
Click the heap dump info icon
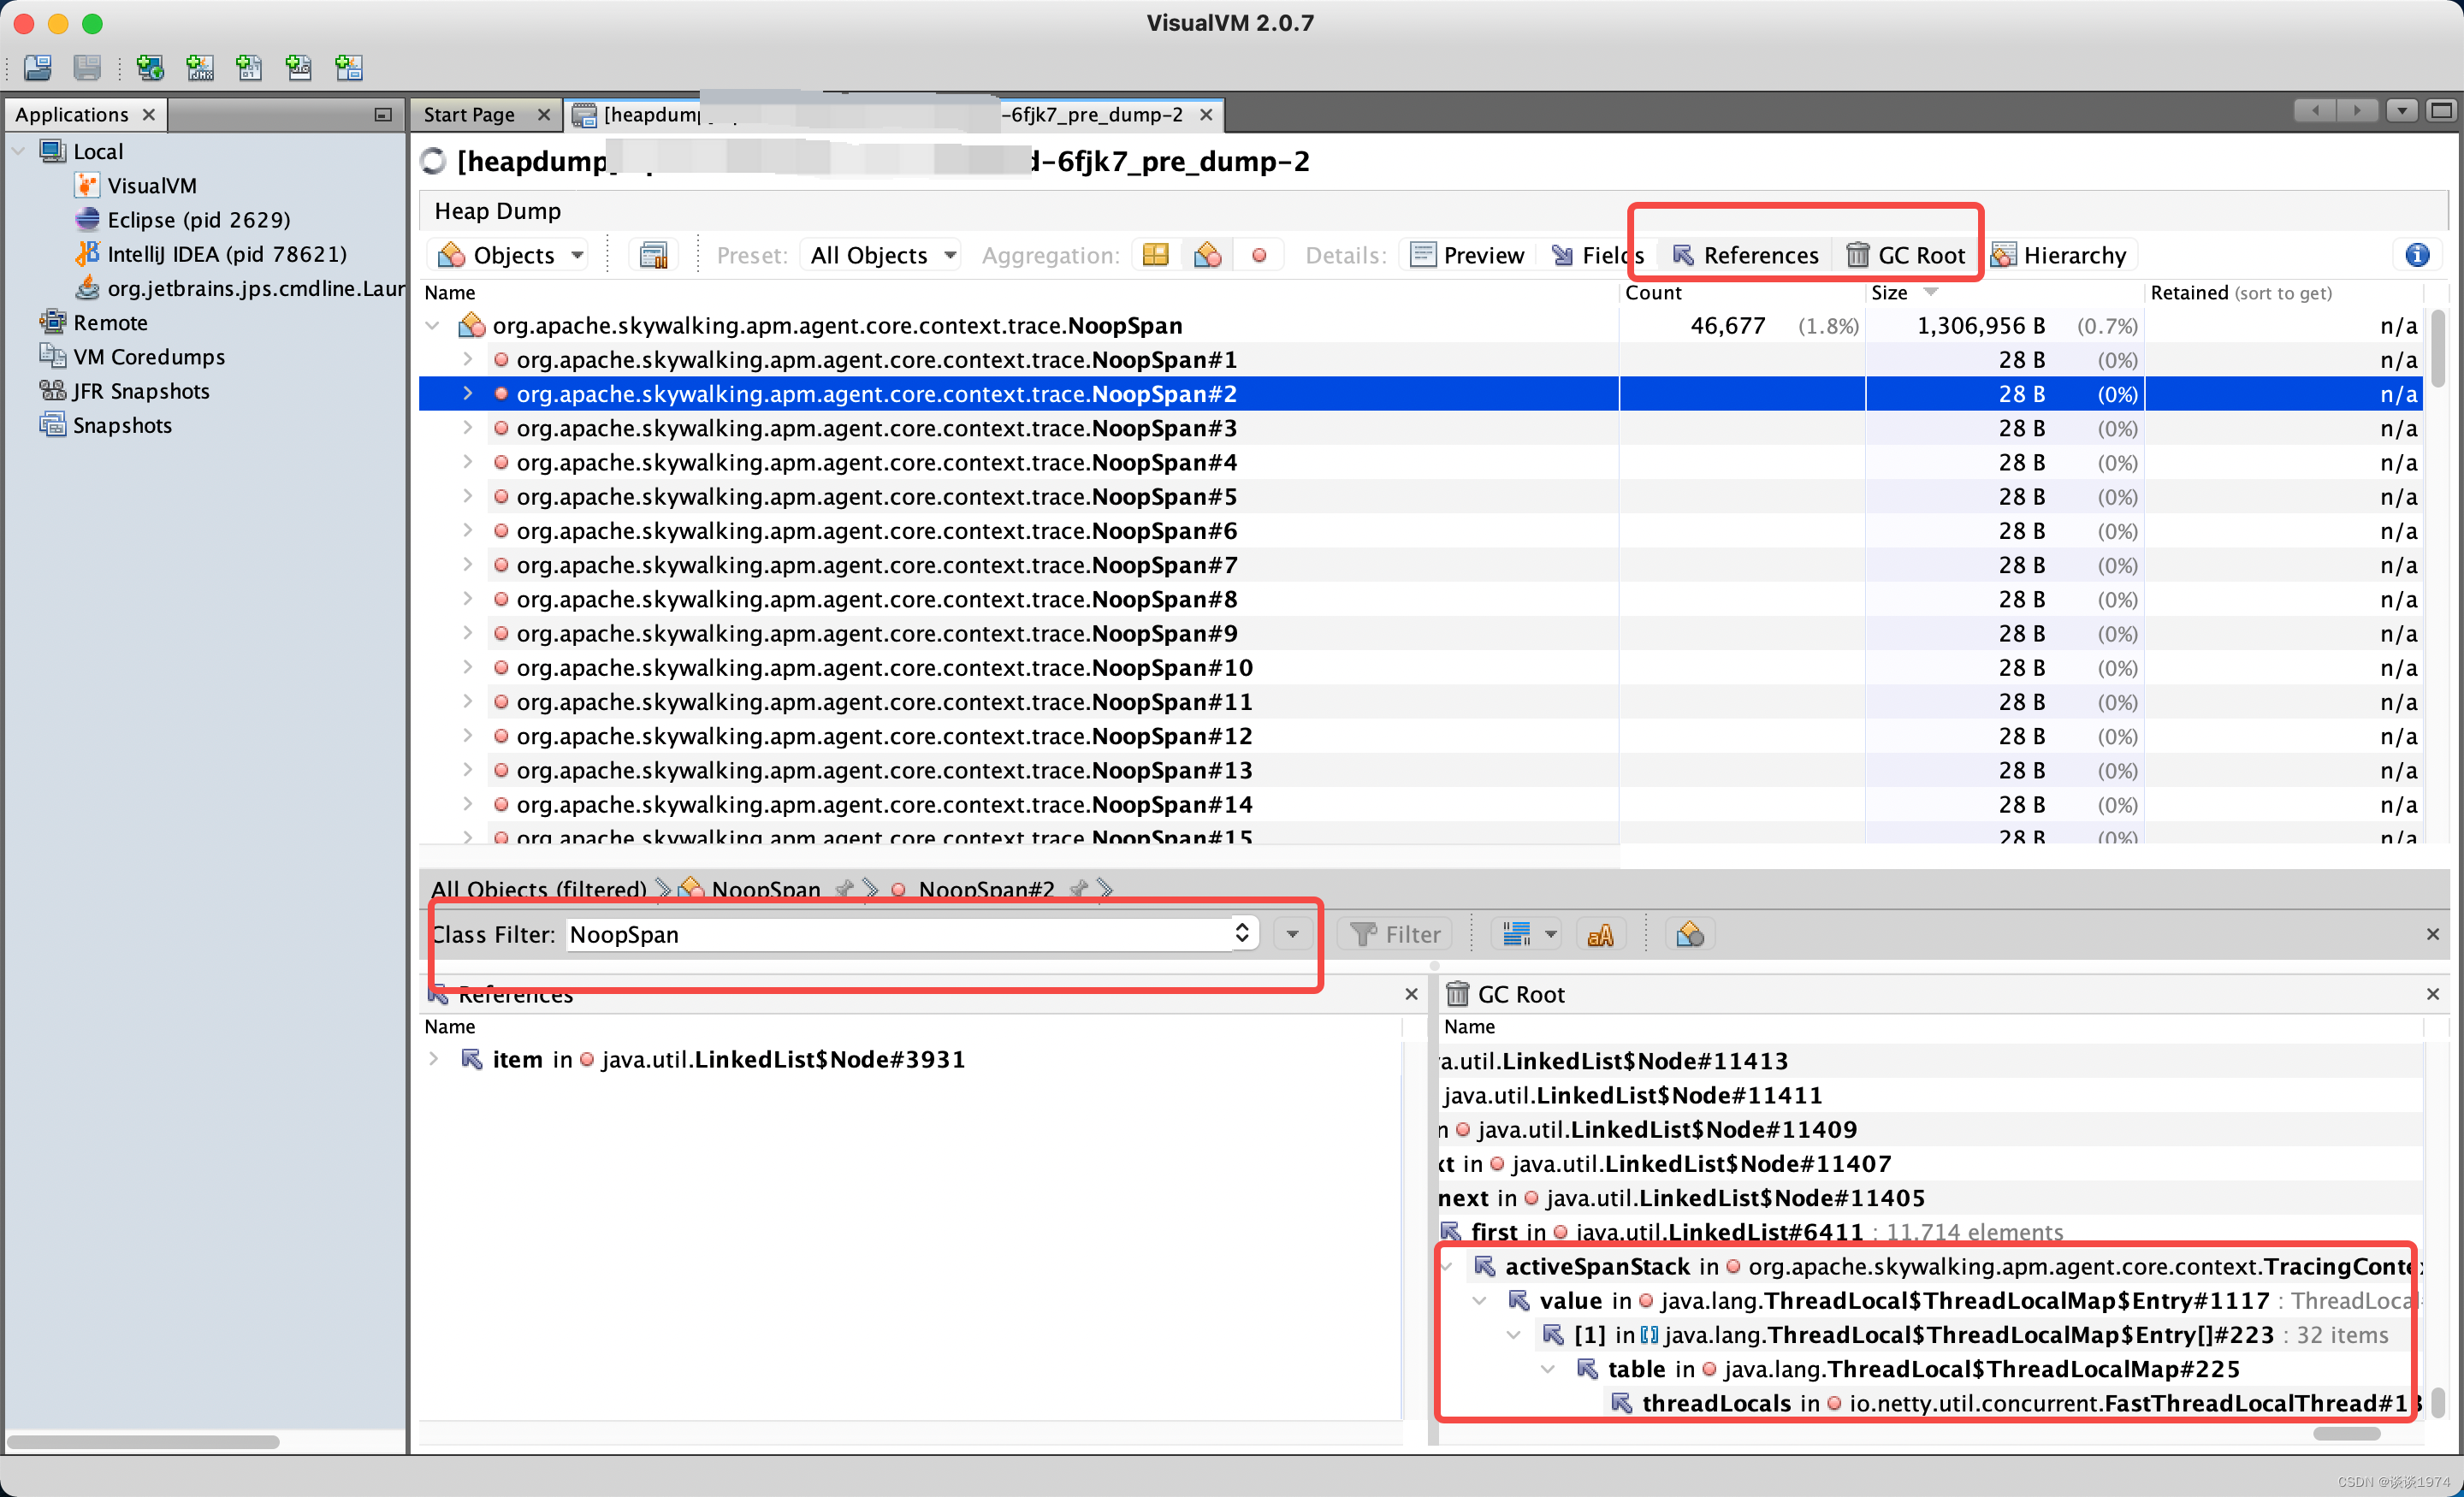pyautogui.click(x=2417, y=256)
